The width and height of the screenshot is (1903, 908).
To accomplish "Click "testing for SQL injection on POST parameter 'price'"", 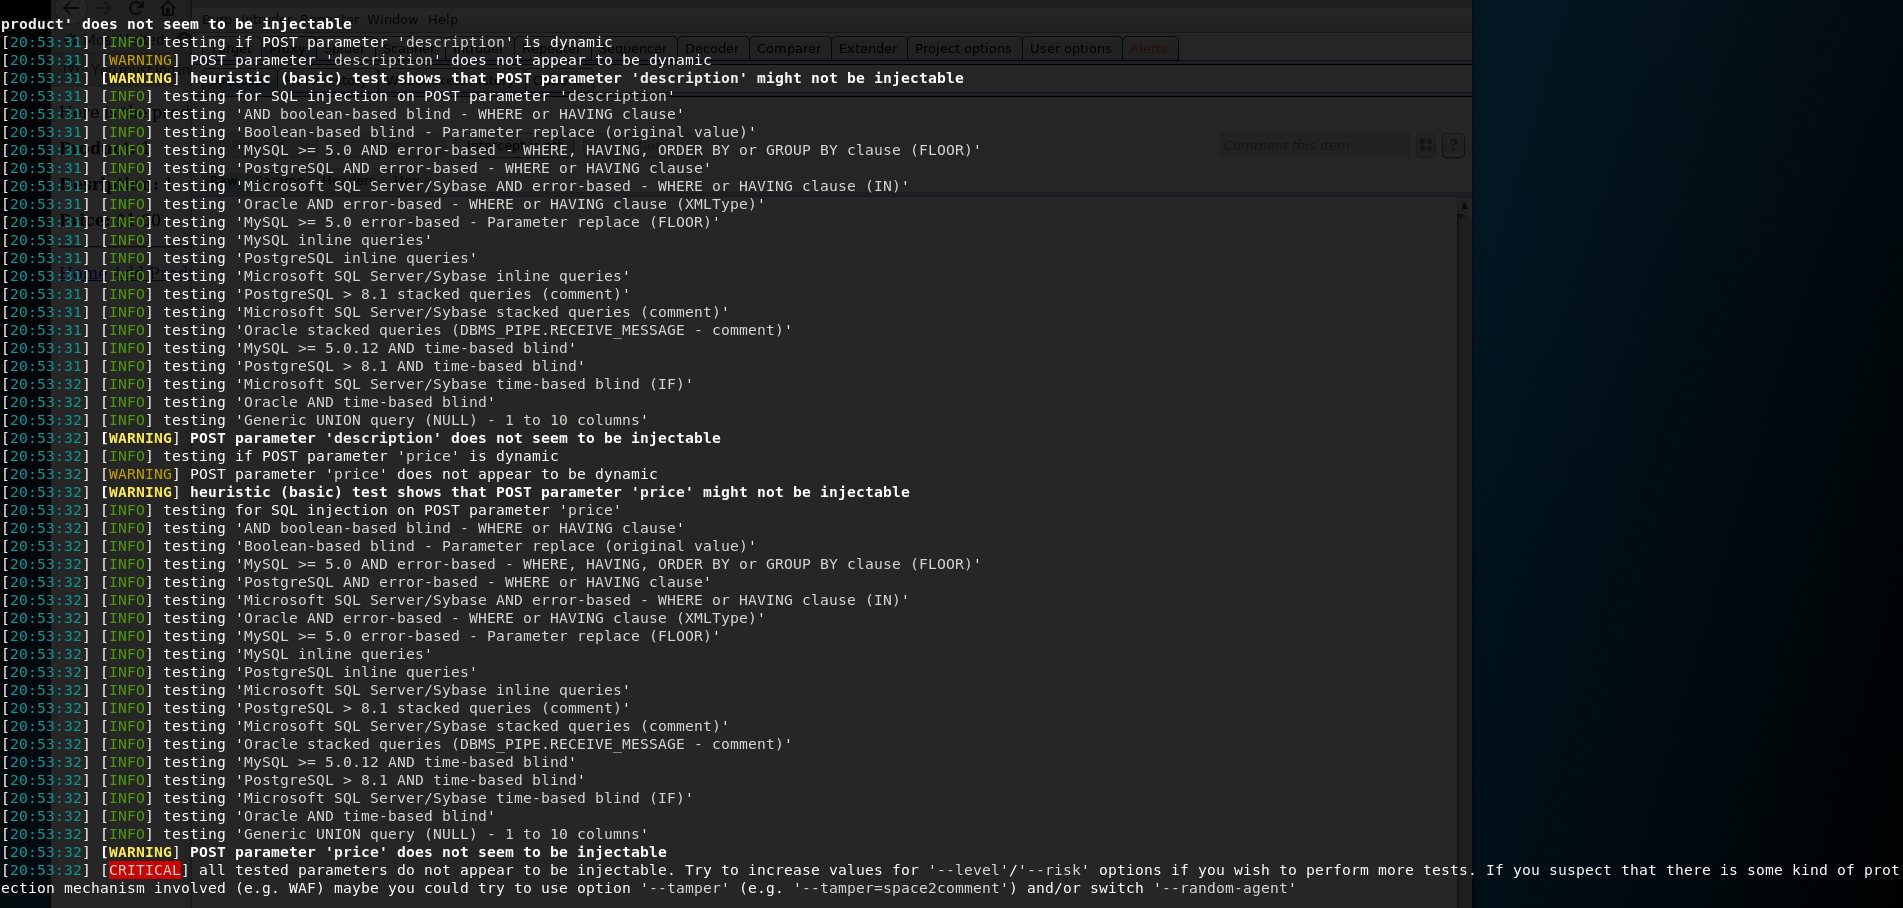I will (392, 510).
